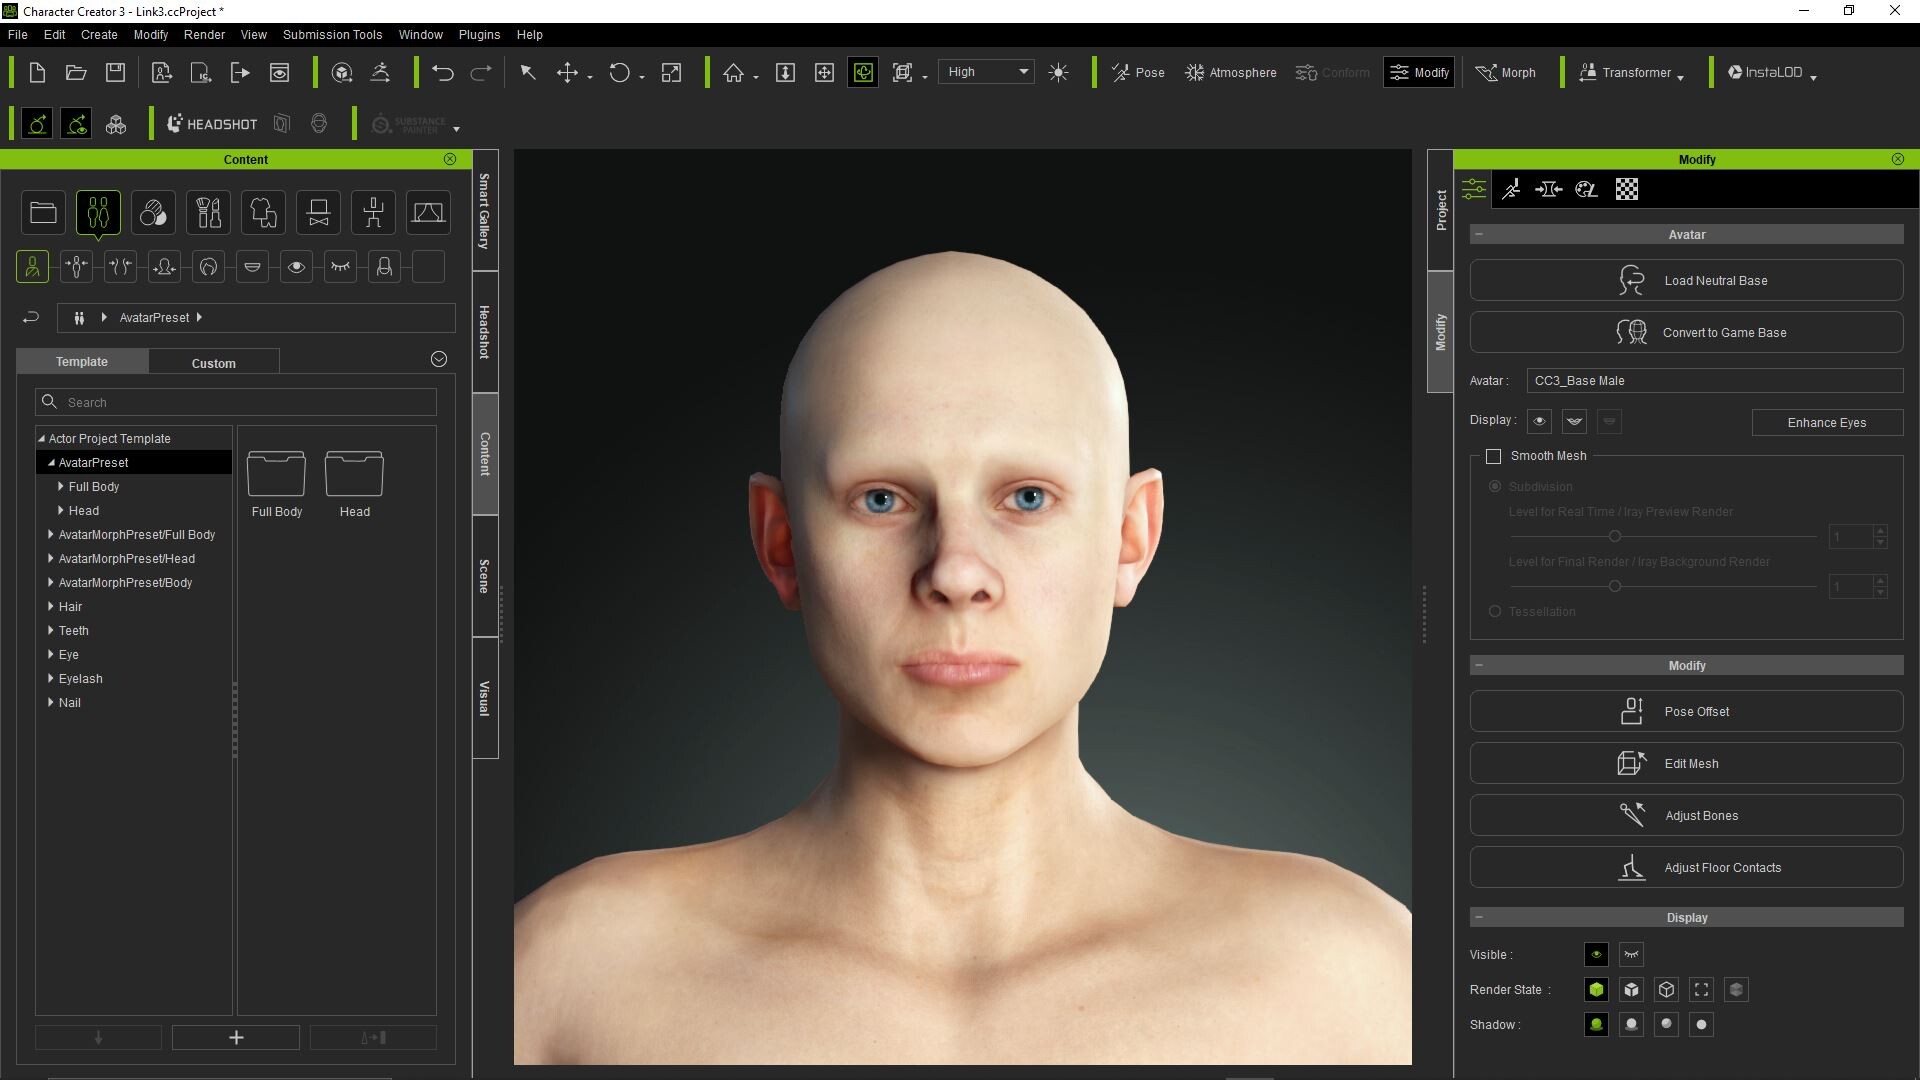This screenshot has width=1920, height=1080.
Task: Open the Render menu
Action: 204,34
